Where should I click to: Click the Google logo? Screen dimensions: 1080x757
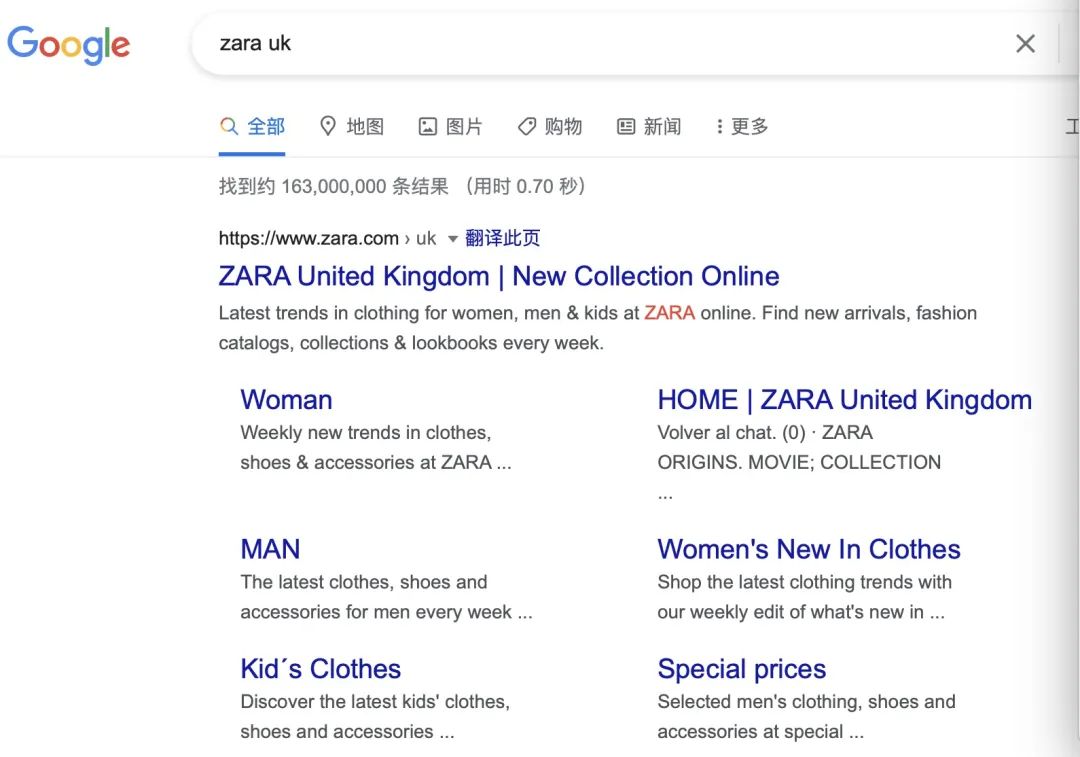pos(68,44)
